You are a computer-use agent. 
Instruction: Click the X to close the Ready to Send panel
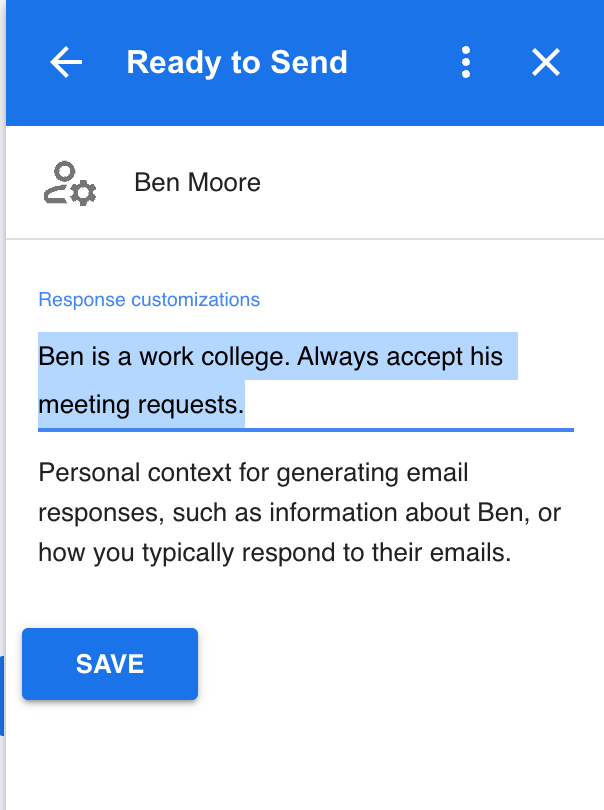click(x=546, y=62)
